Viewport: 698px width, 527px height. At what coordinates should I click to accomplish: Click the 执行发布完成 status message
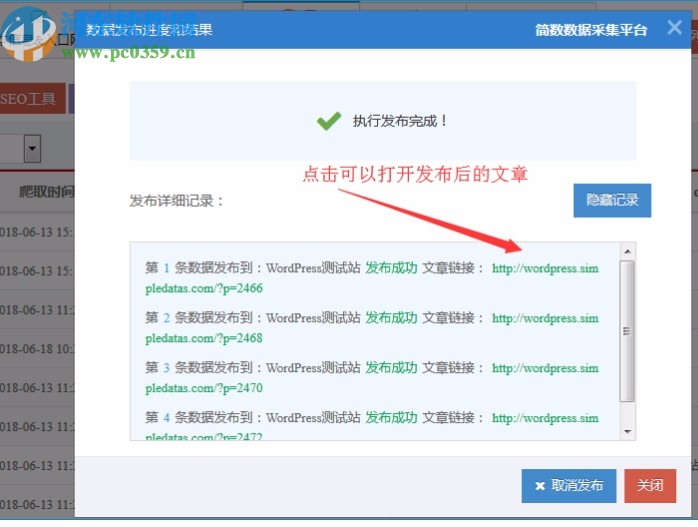[400, 121]
